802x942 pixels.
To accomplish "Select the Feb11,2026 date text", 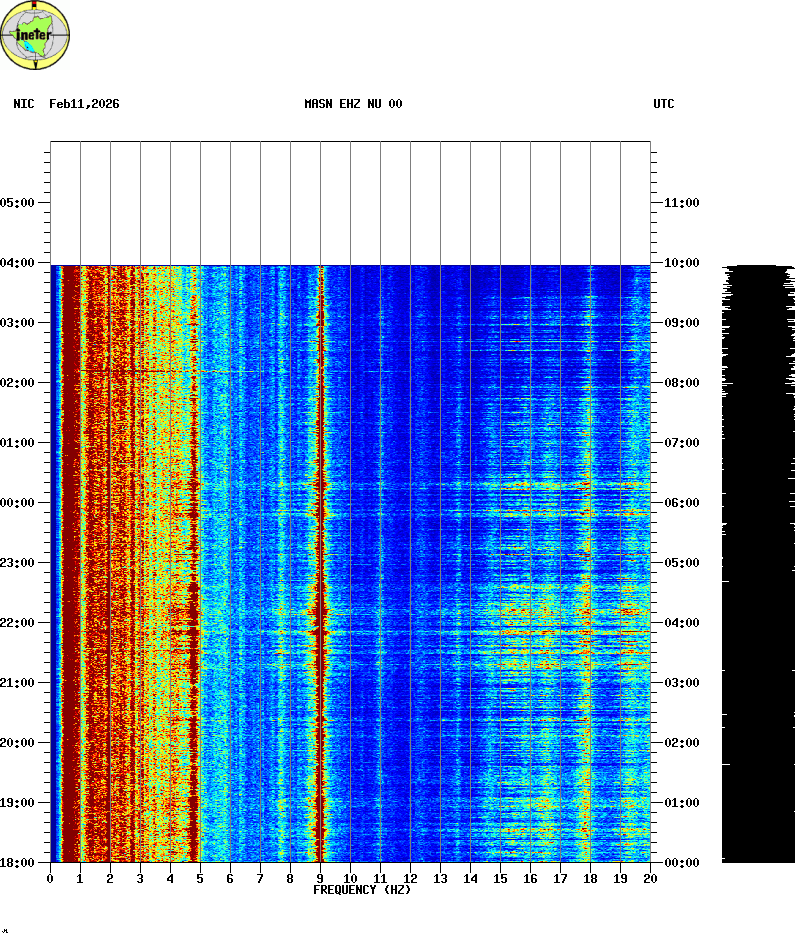I will [x=84, y=104].
